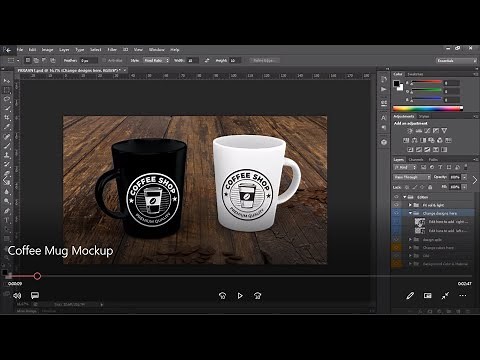
Task: Toggle lock transparent pixels
Action: coord(407,187)
